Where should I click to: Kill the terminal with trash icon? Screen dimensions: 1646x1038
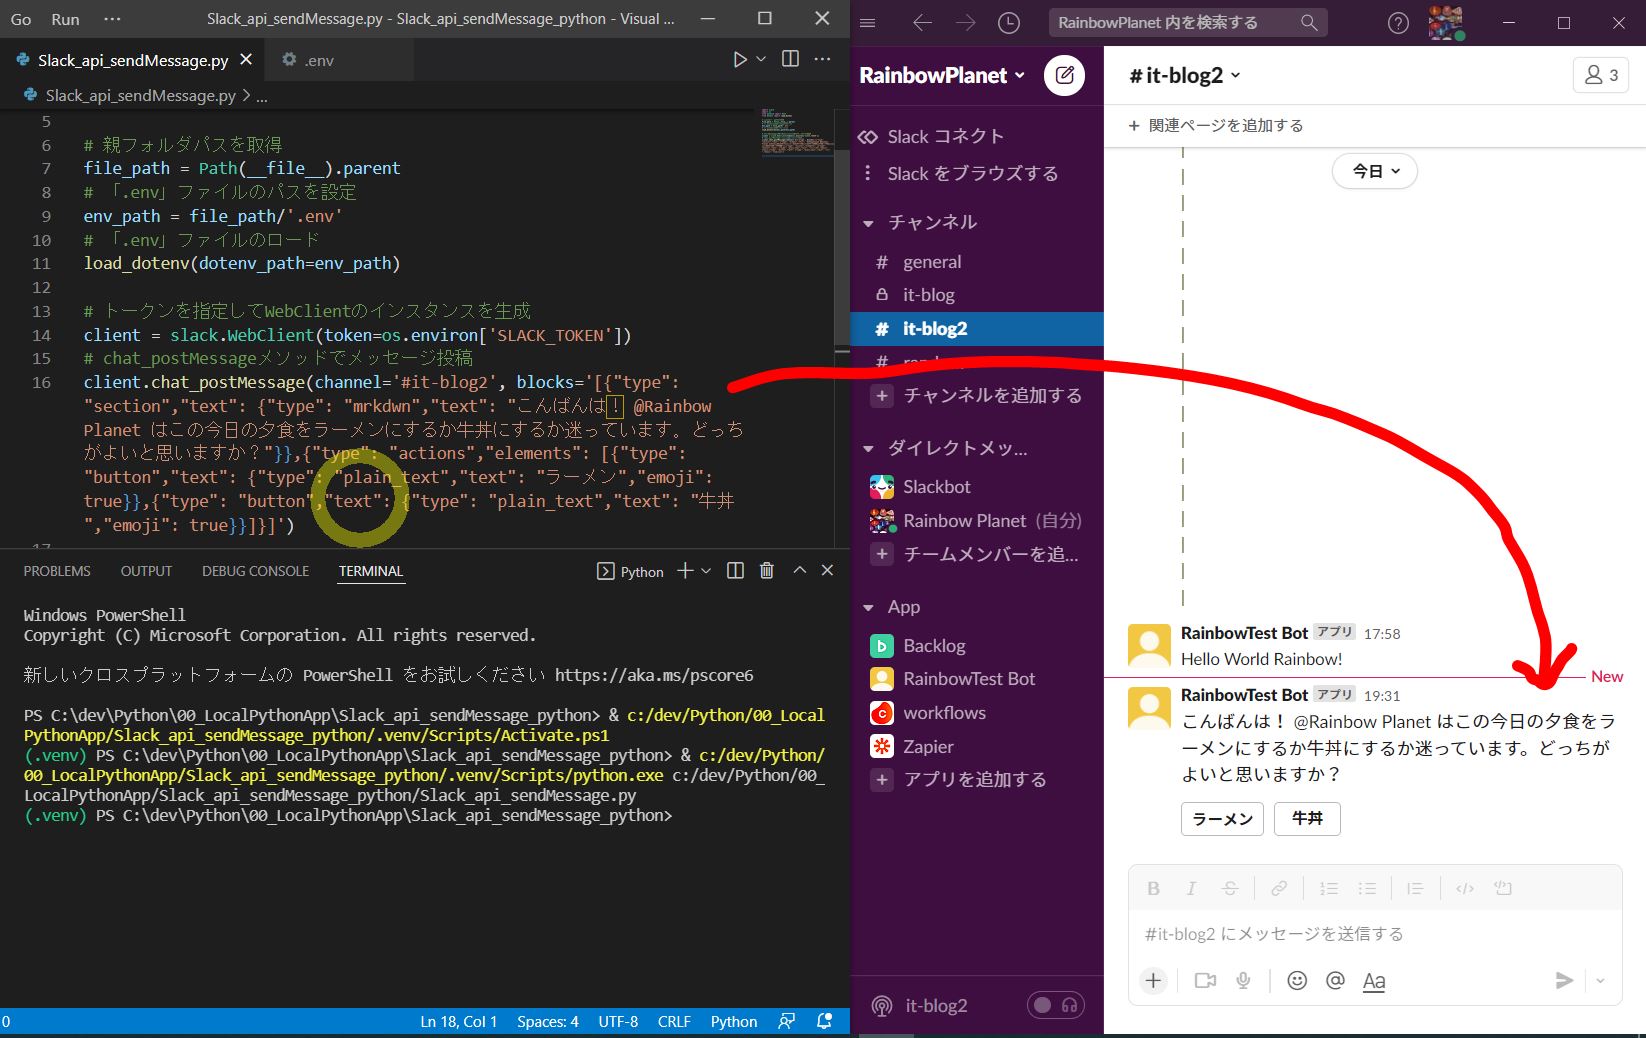(767, 570)
